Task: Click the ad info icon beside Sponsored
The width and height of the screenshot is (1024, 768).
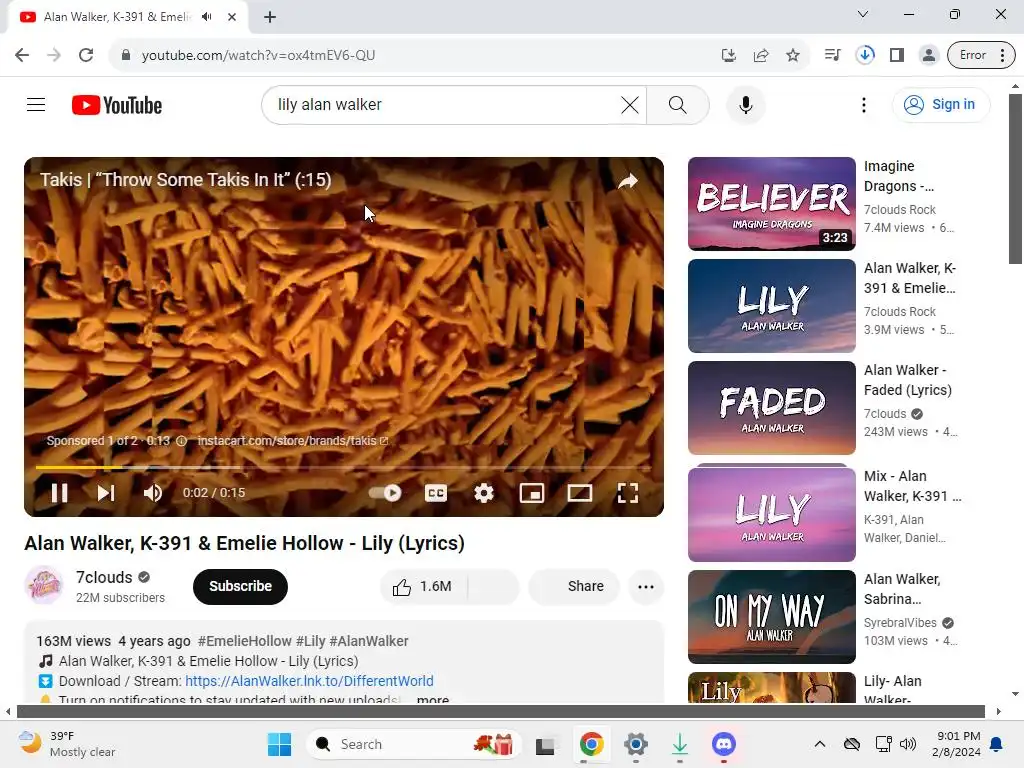Action: [x=182, y=441]
